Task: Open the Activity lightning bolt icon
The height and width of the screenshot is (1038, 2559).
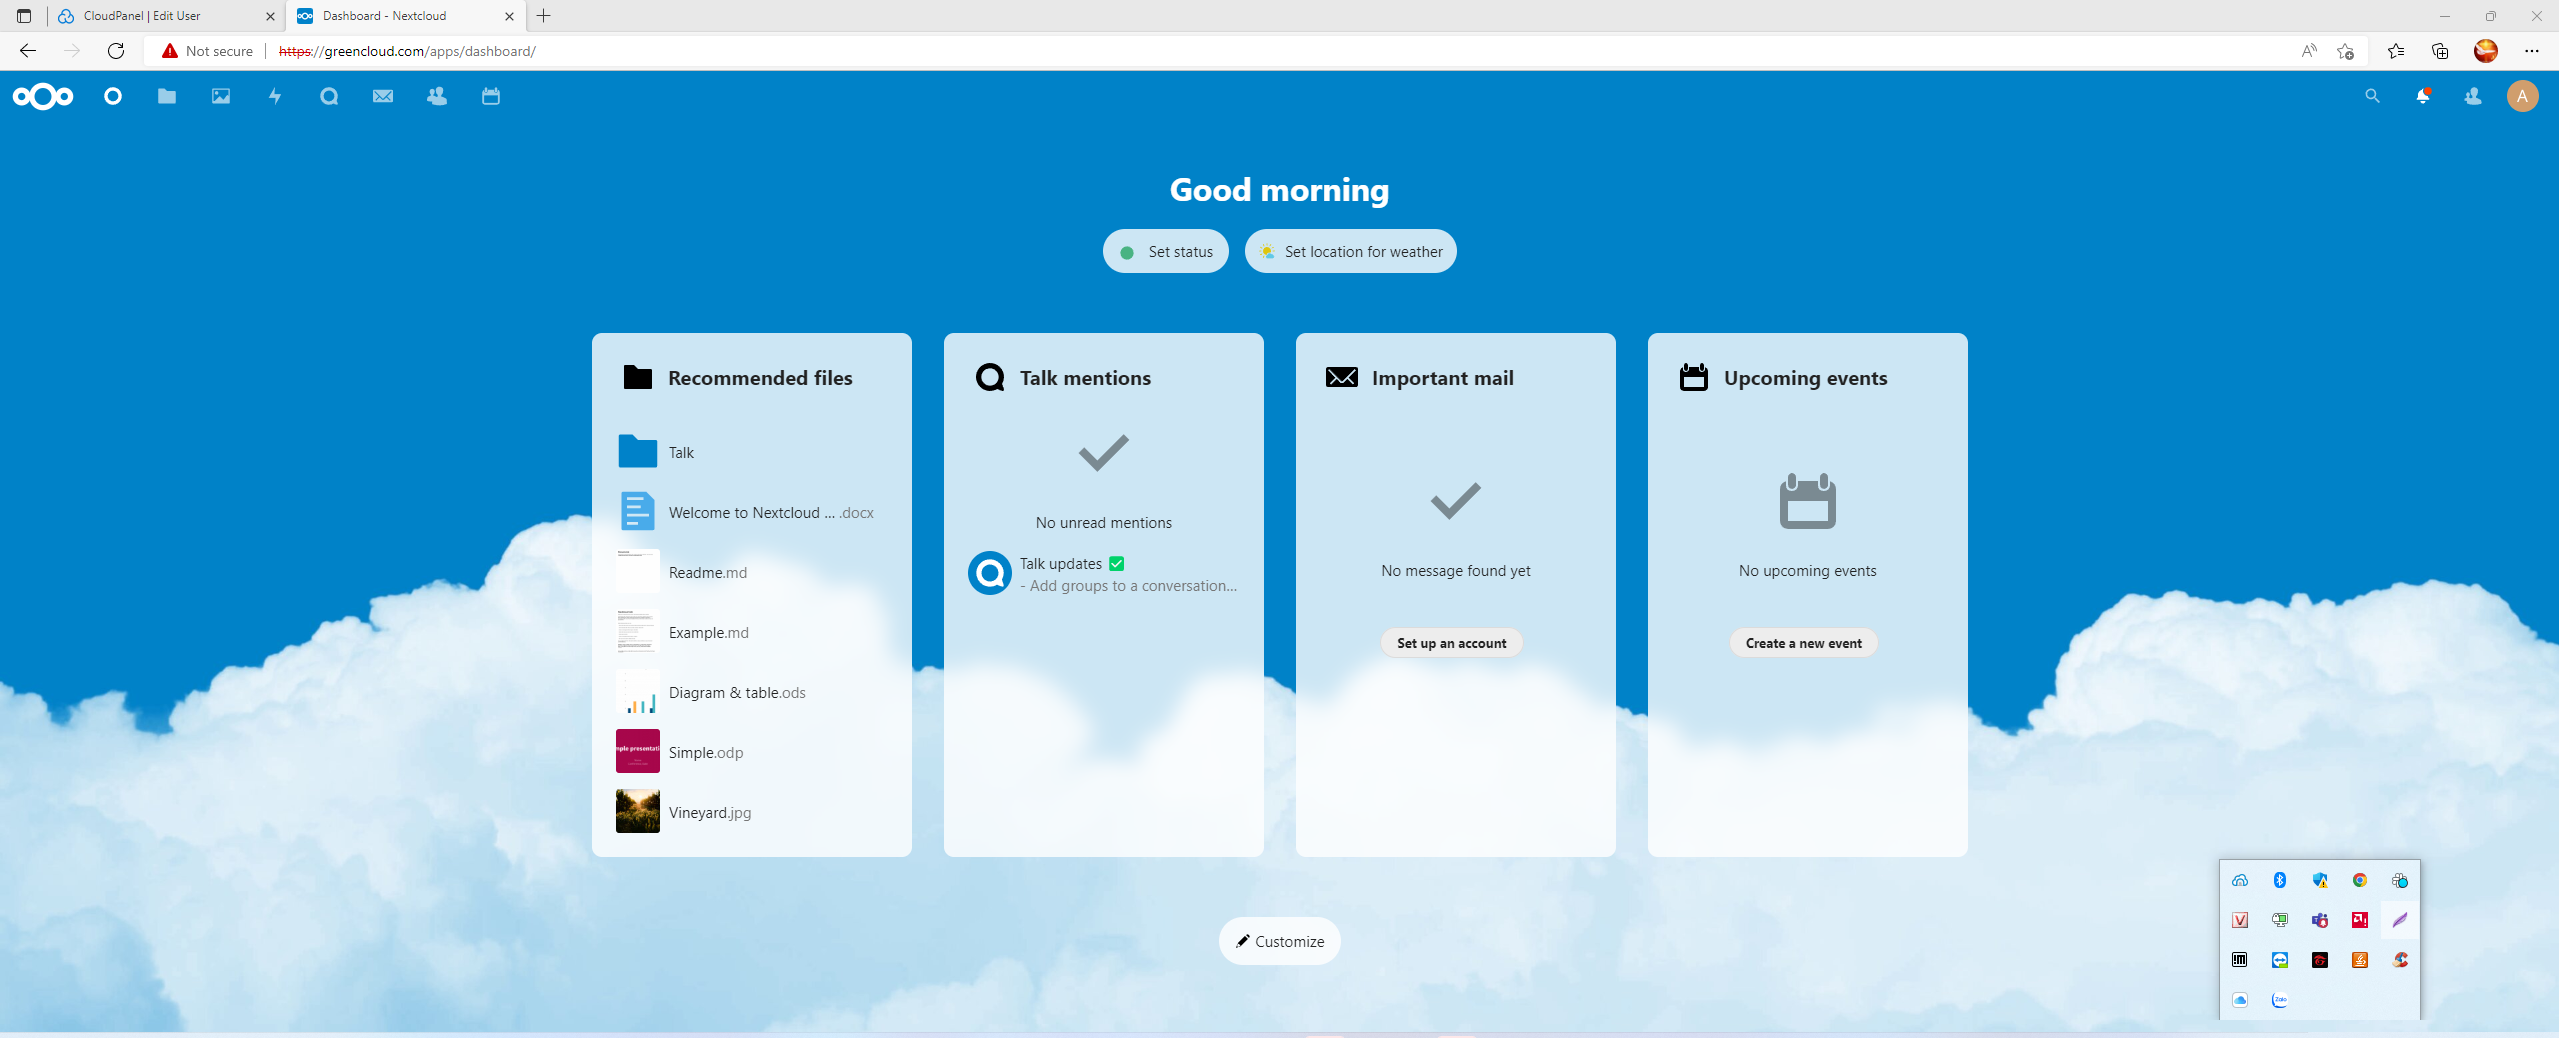Action: (275, 96)
